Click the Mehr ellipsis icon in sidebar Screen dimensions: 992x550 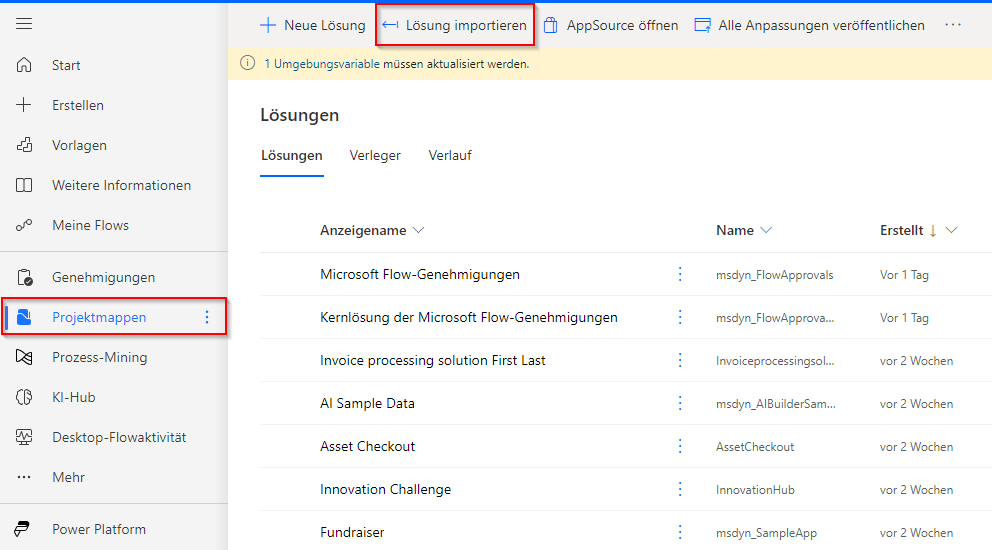click(24, 477)
